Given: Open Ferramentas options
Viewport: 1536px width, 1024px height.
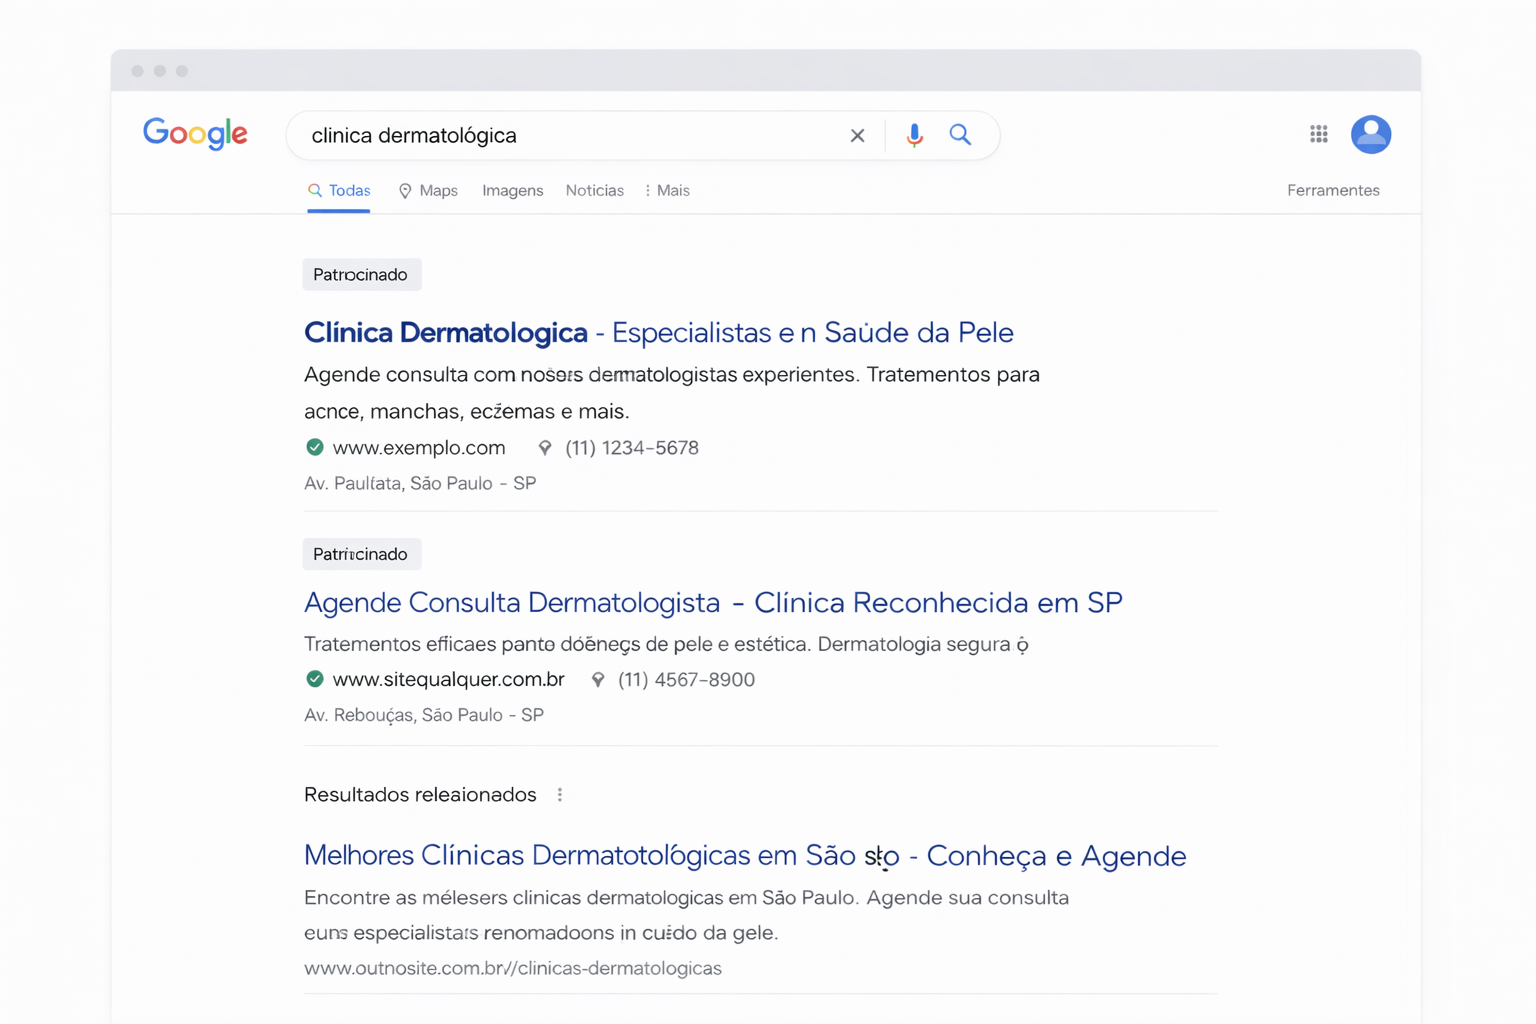Looking at the screenshot, I should coord(1333,190).
